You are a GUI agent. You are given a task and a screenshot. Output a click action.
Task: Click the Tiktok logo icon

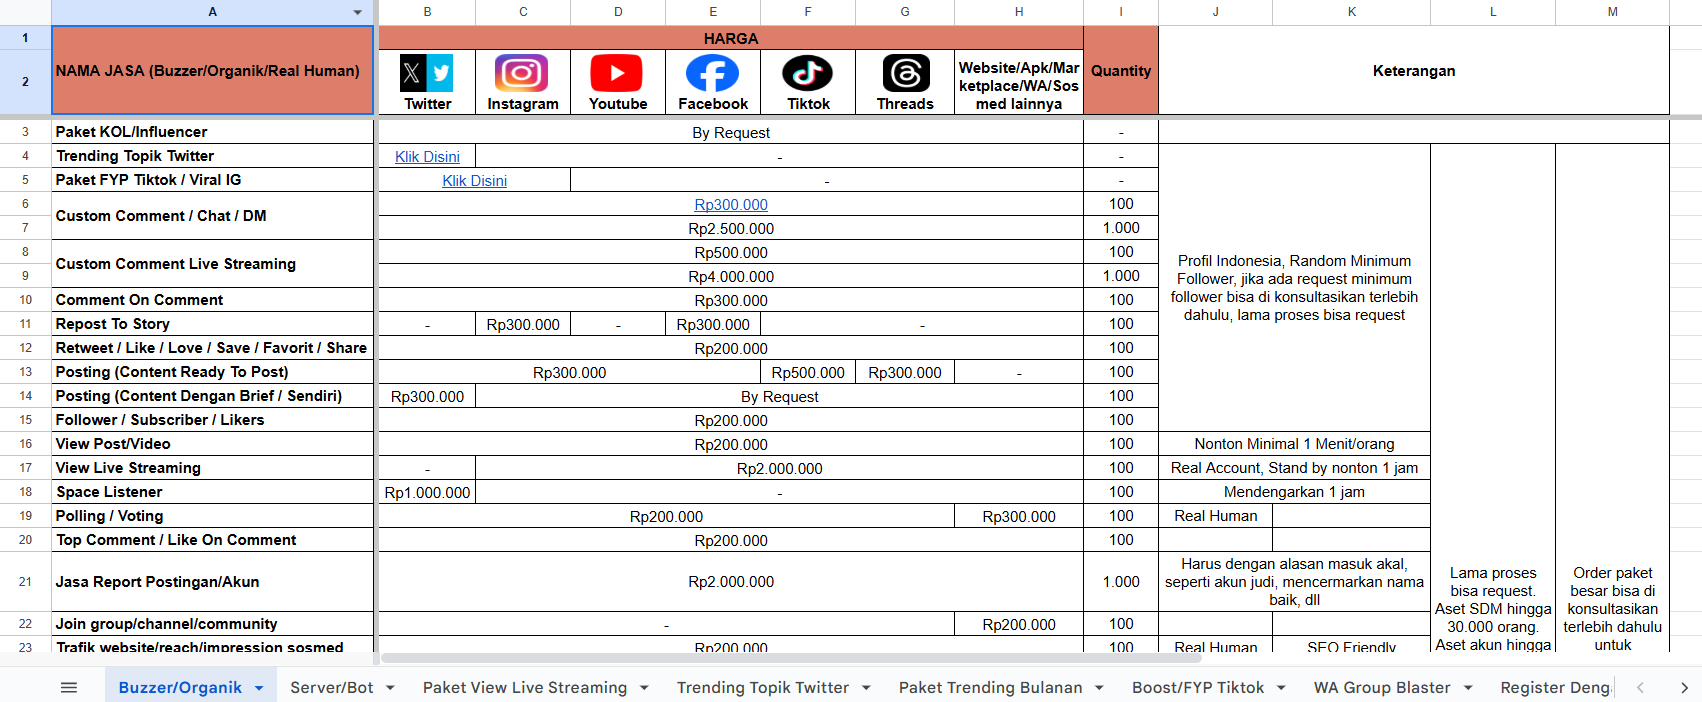tap(808, 73)
